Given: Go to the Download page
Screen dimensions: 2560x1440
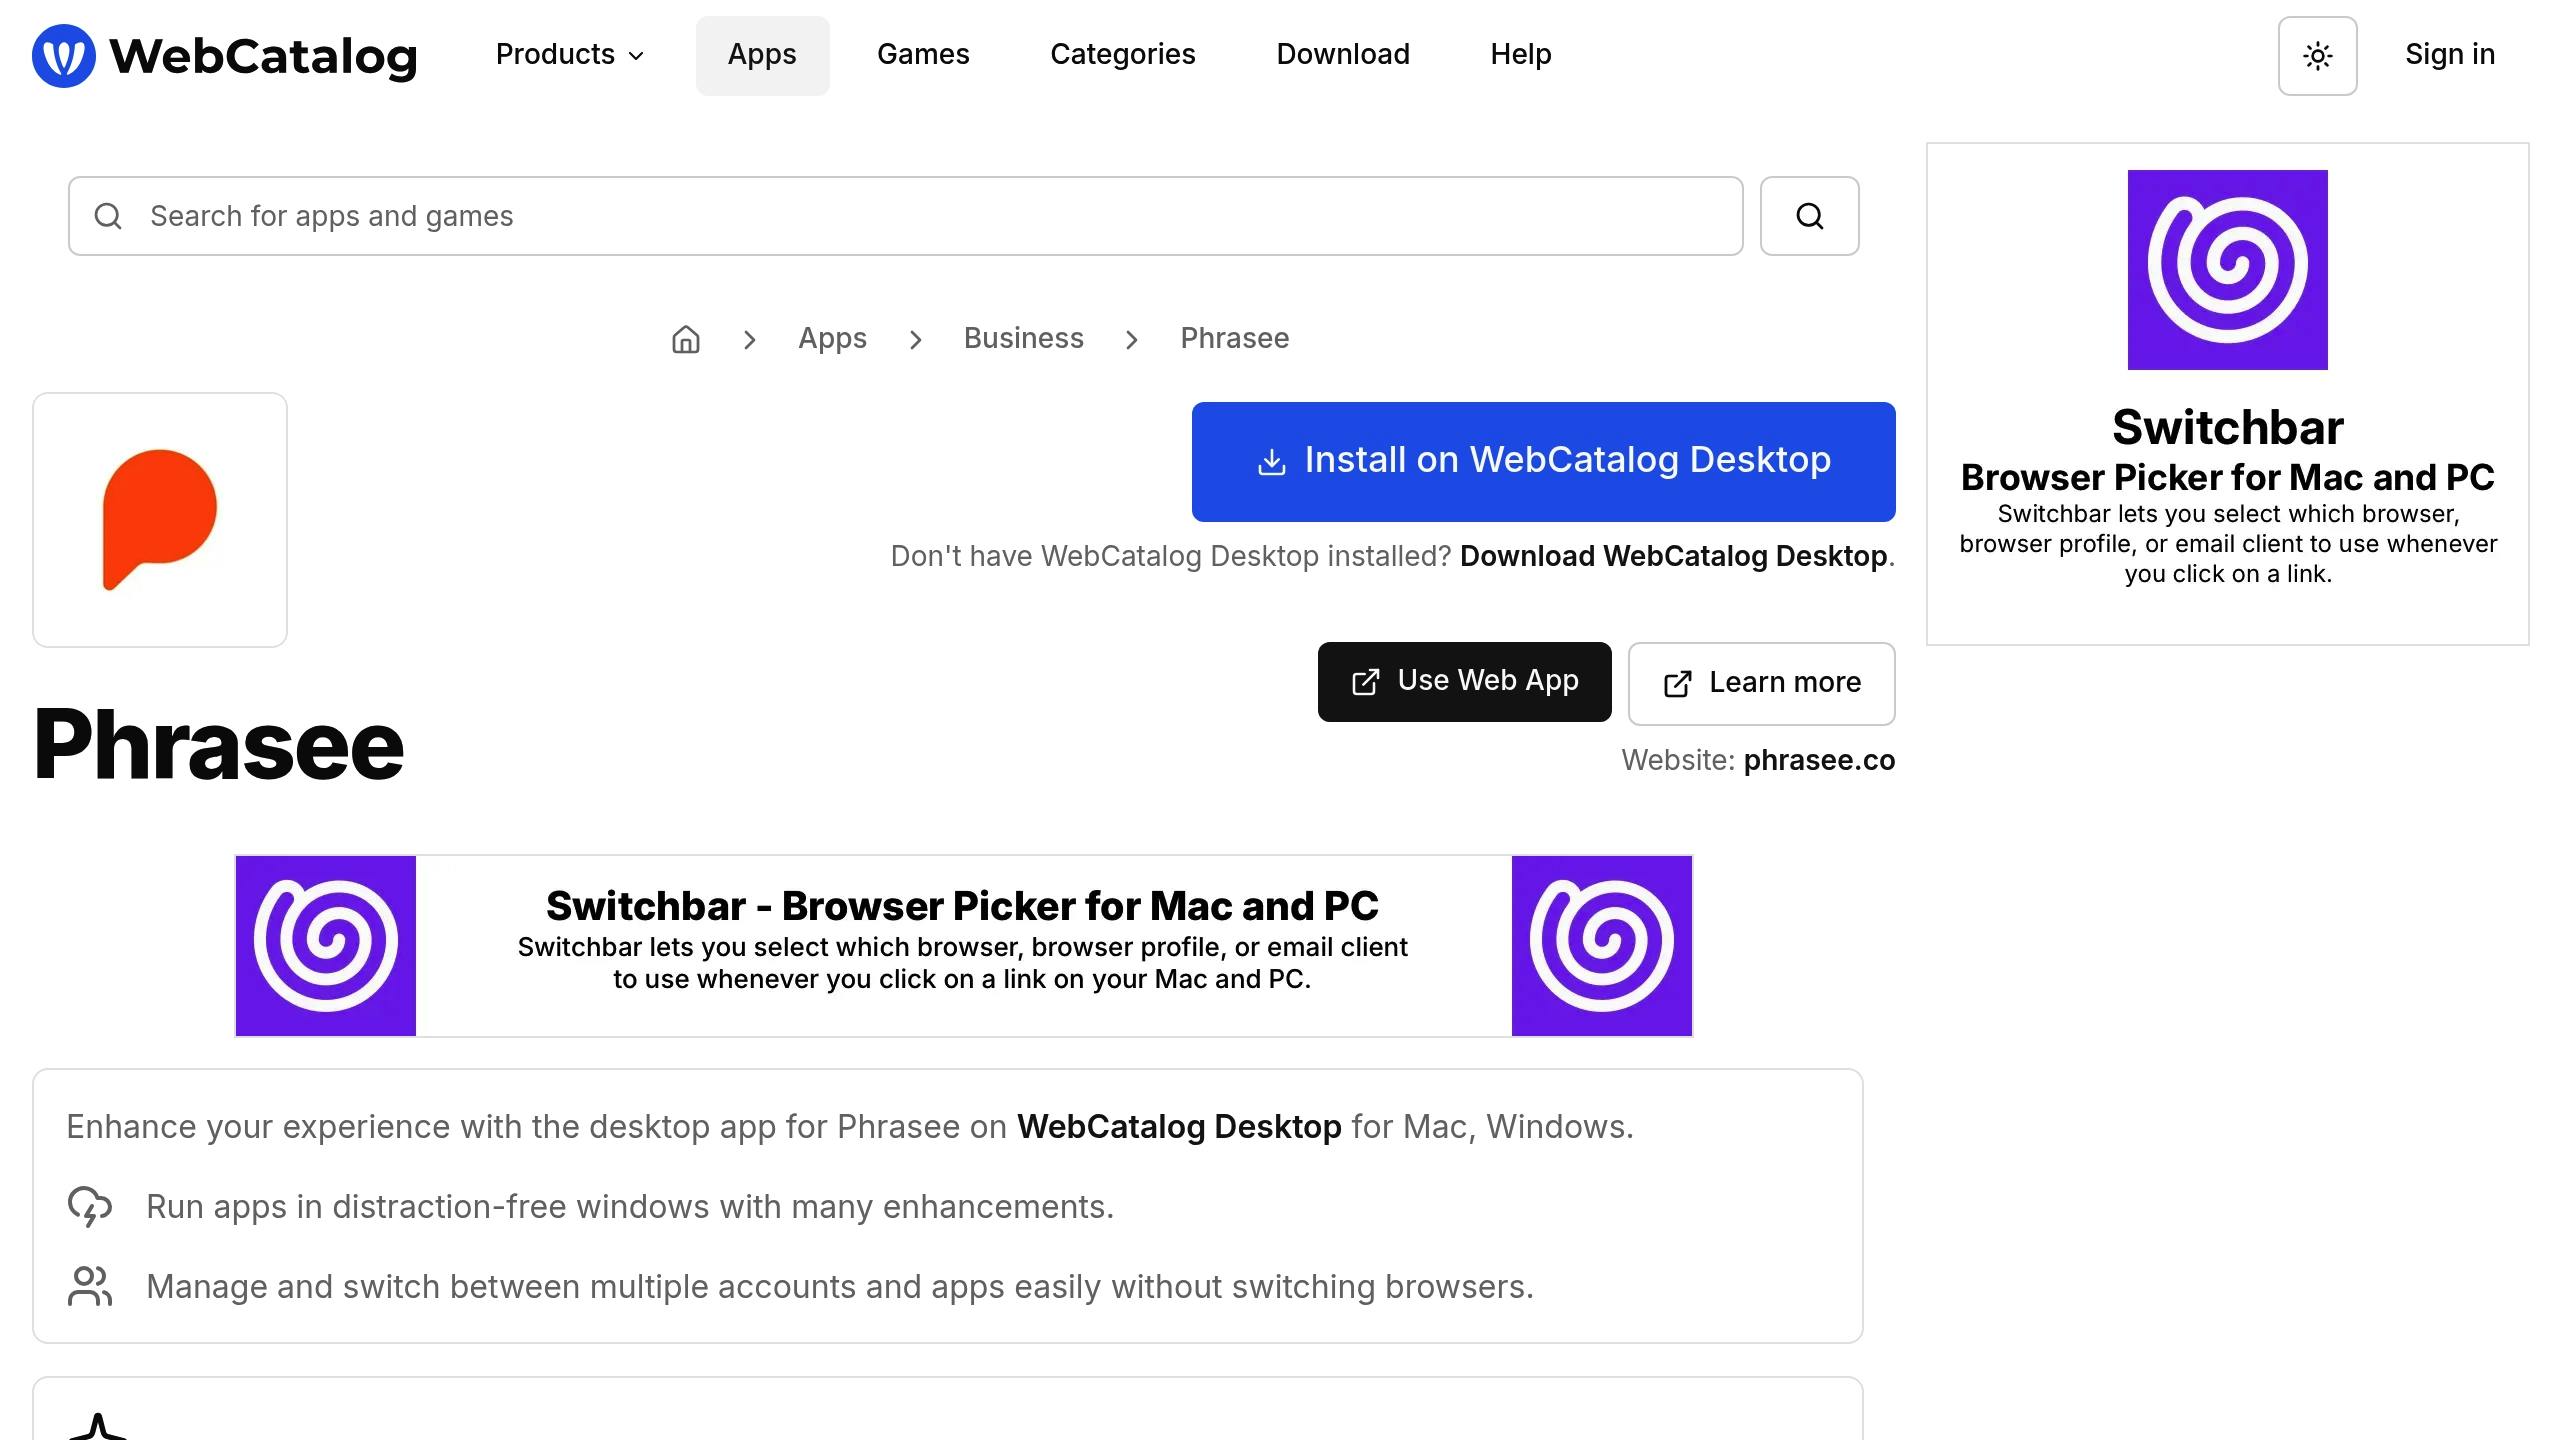Looking at the screenshot, I should click(1343, 55).
